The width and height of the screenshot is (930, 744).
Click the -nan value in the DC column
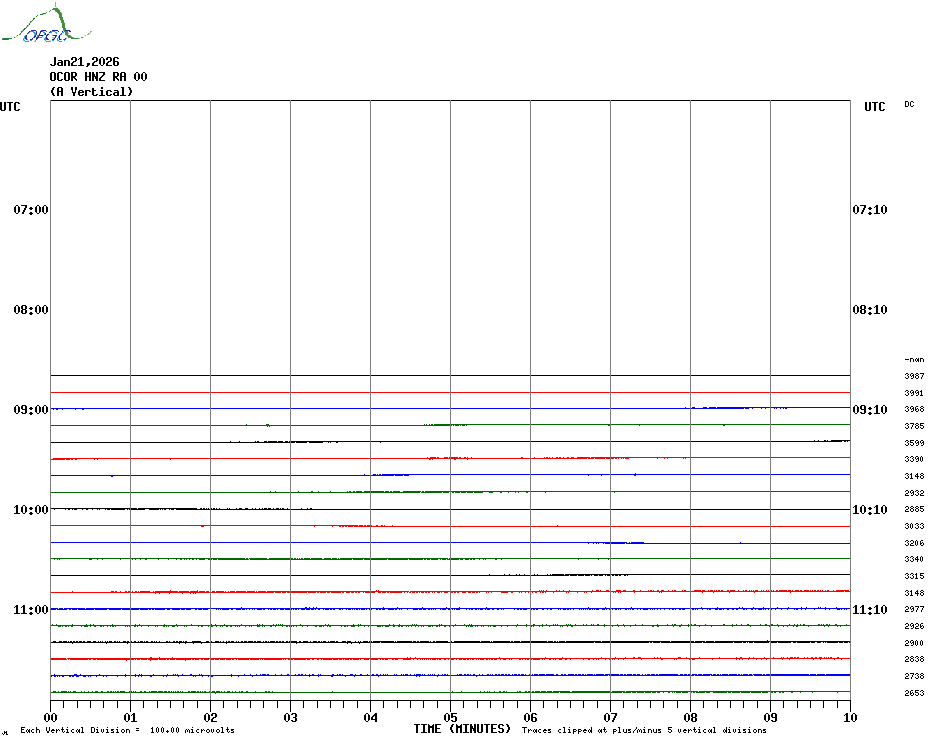(914, 359)
